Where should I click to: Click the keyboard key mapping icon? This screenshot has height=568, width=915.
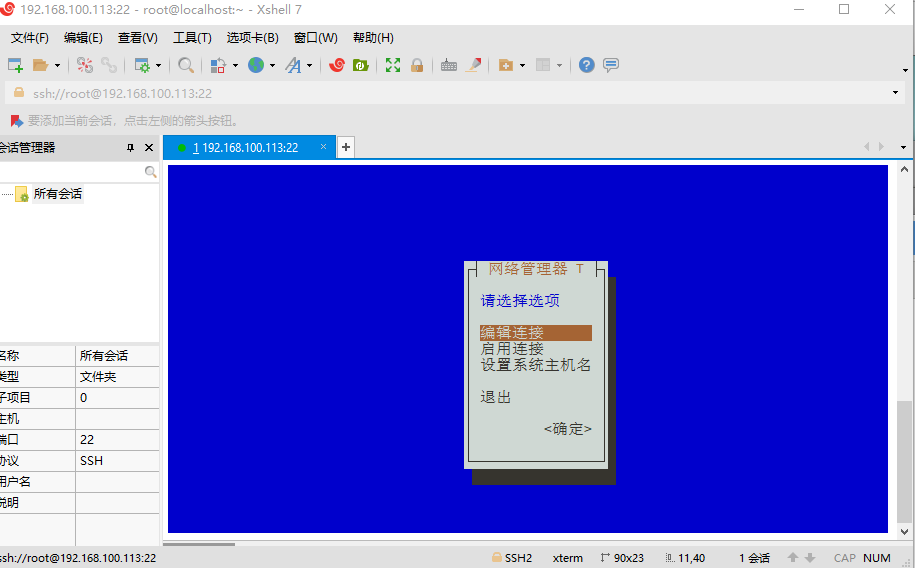pos(449,65)
